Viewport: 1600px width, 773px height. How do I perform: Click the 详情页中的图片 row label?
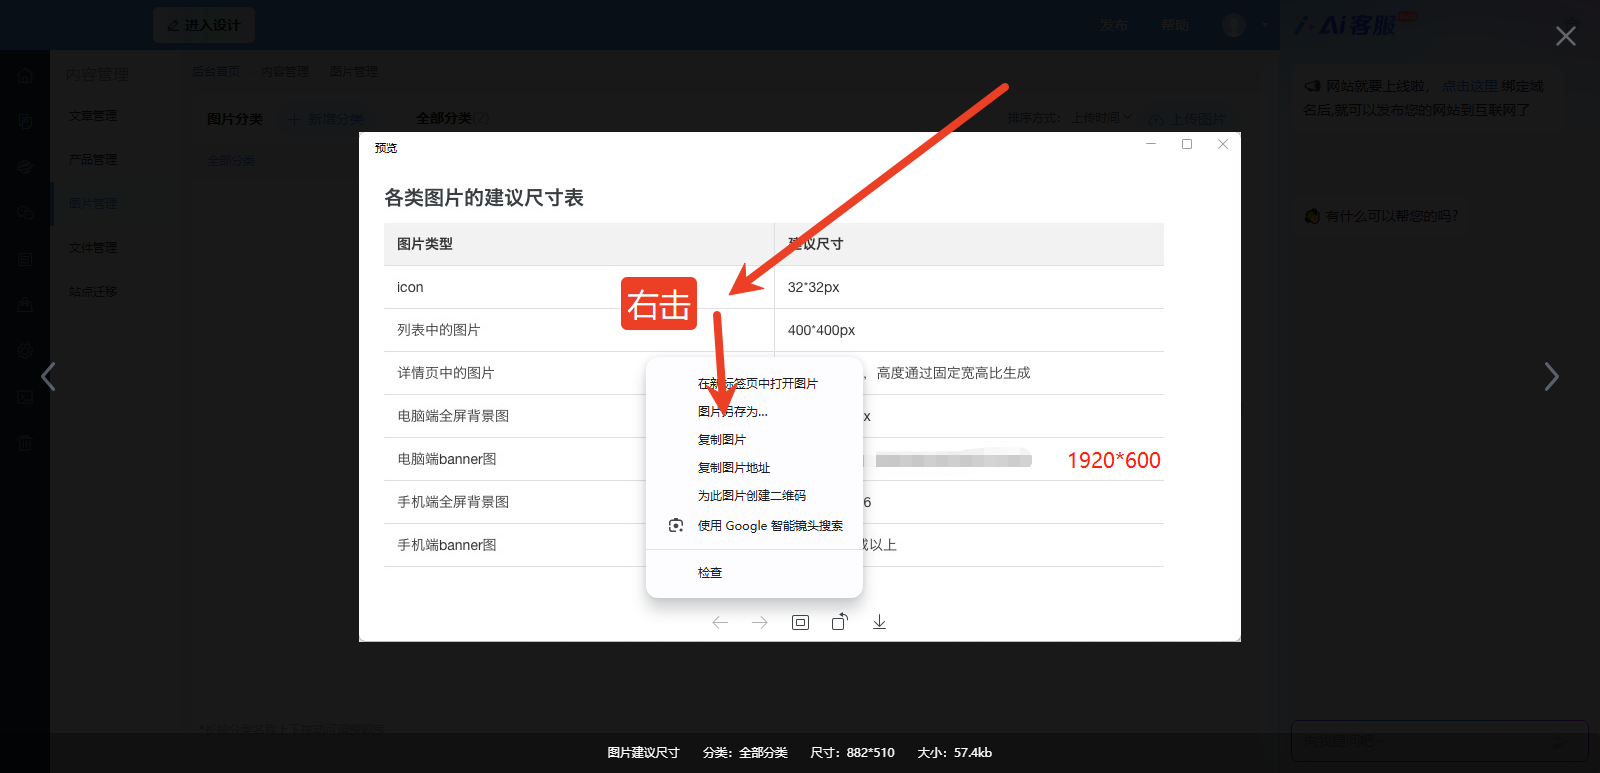[x=446, y=373]
